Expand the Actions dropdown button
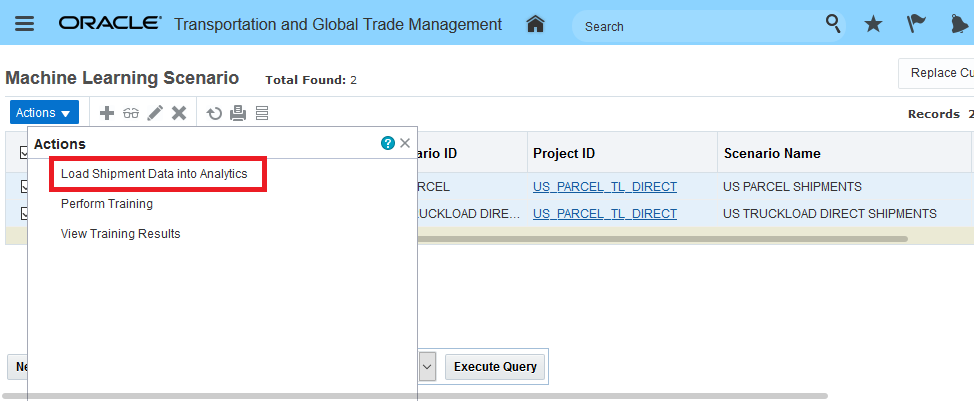974x401 pixels. pos(44,113)
